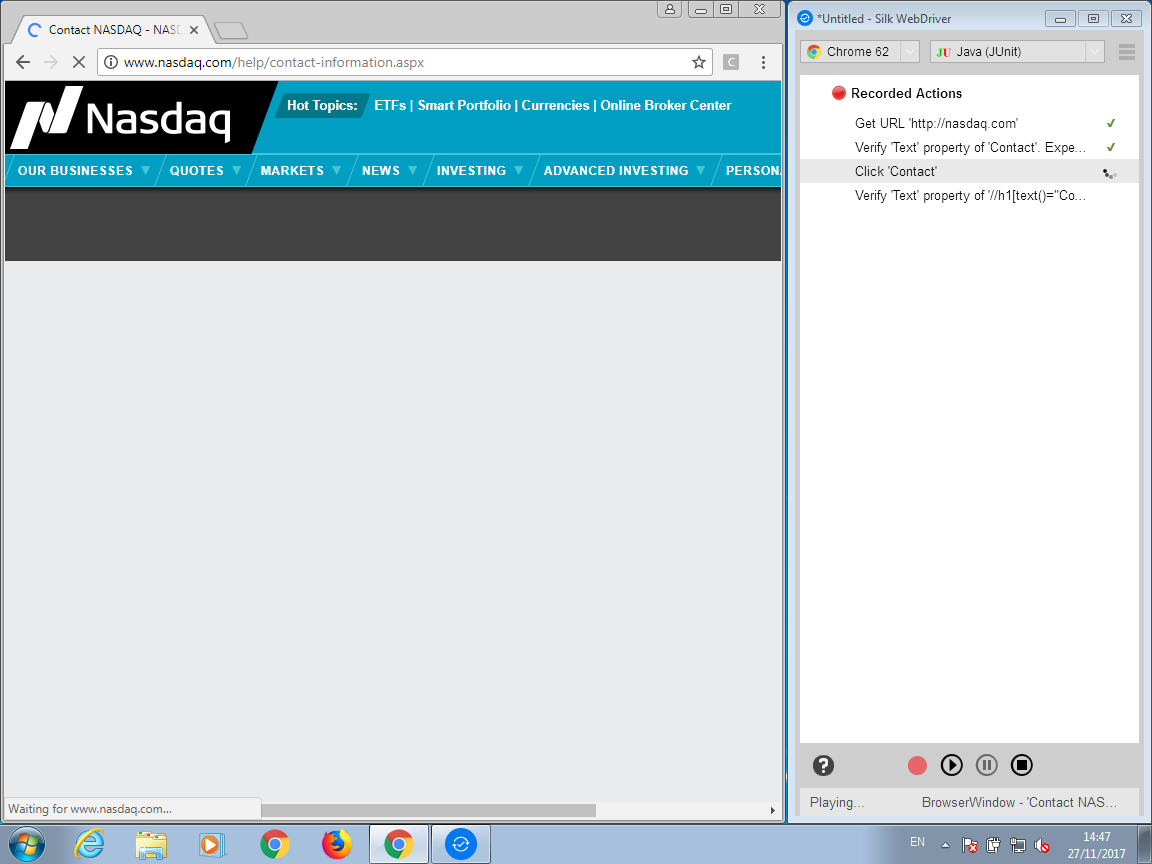The width and height of the screenshot is (1152, 864).
Task: Stop playback in Silk WebDriver
Action: click(x=1021, y=766)
